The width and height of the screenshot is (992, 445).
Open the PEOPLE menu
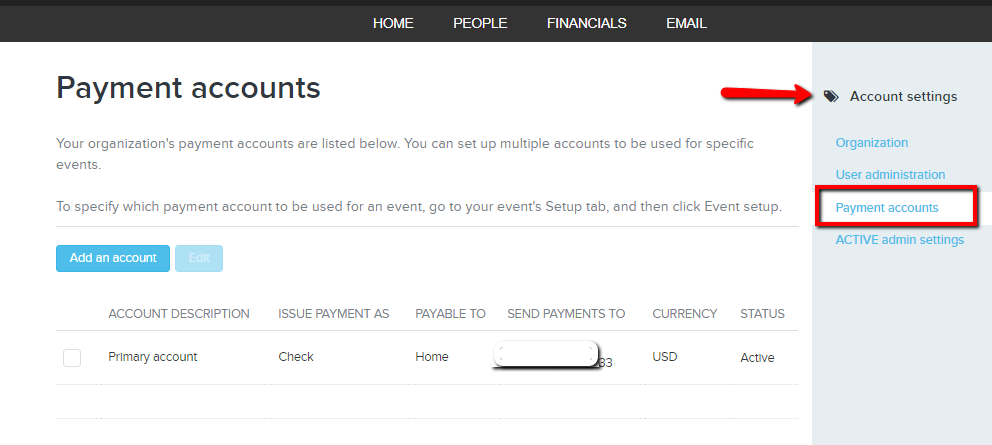480,23
